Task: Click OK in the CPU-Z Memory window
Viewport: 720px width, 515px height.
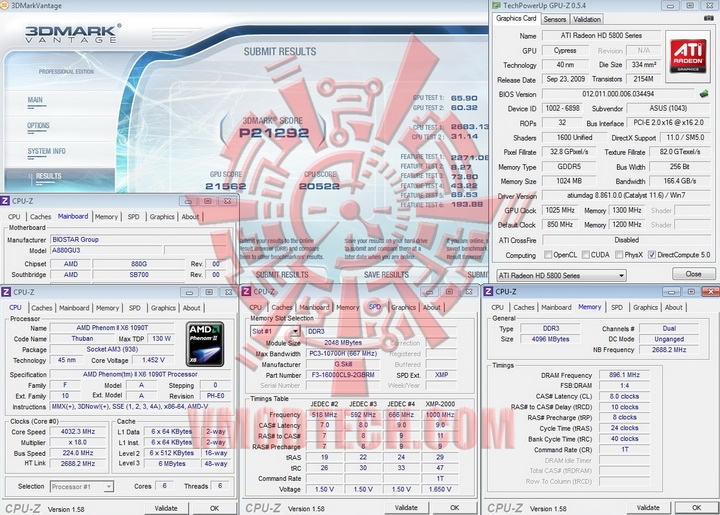Action: click(696, 508)
